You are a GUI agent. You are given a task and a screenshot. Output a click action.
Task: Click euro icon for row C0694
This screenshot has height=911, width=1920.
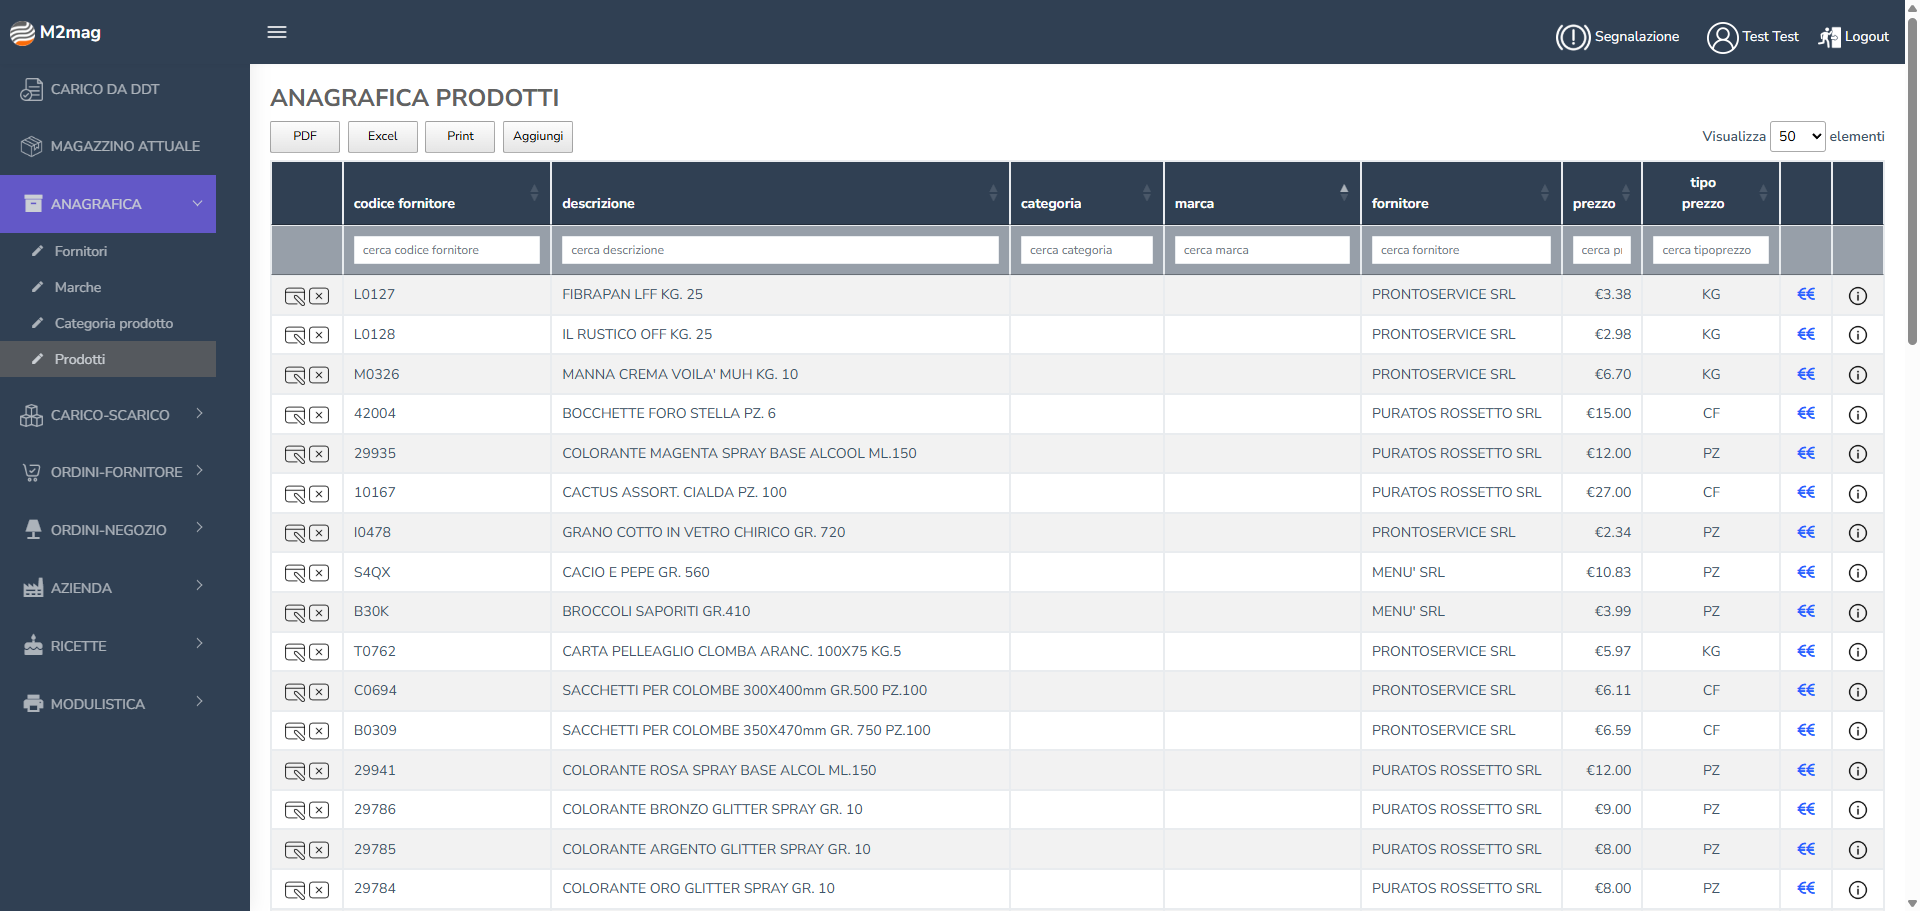click(1806, 690)
